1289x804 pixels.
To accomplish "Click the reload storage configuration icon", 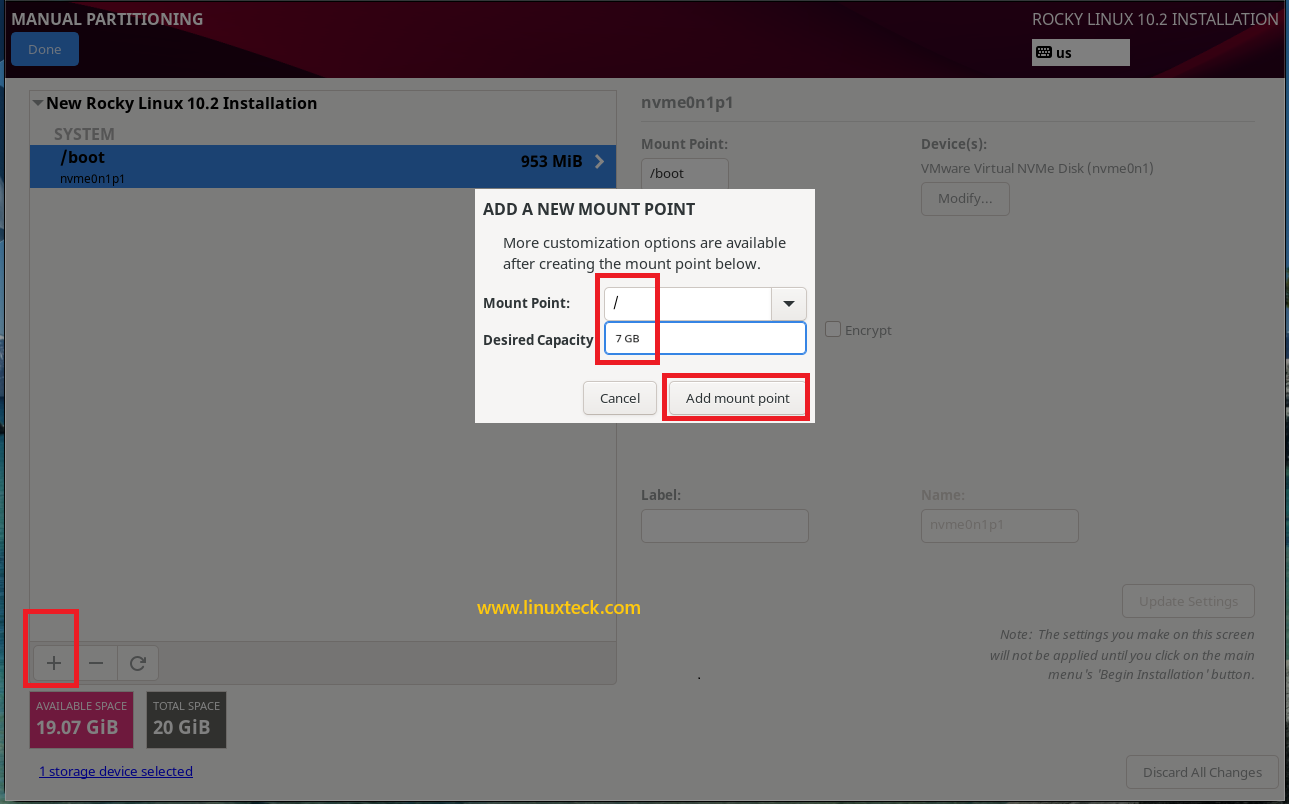I will point(138,663).
